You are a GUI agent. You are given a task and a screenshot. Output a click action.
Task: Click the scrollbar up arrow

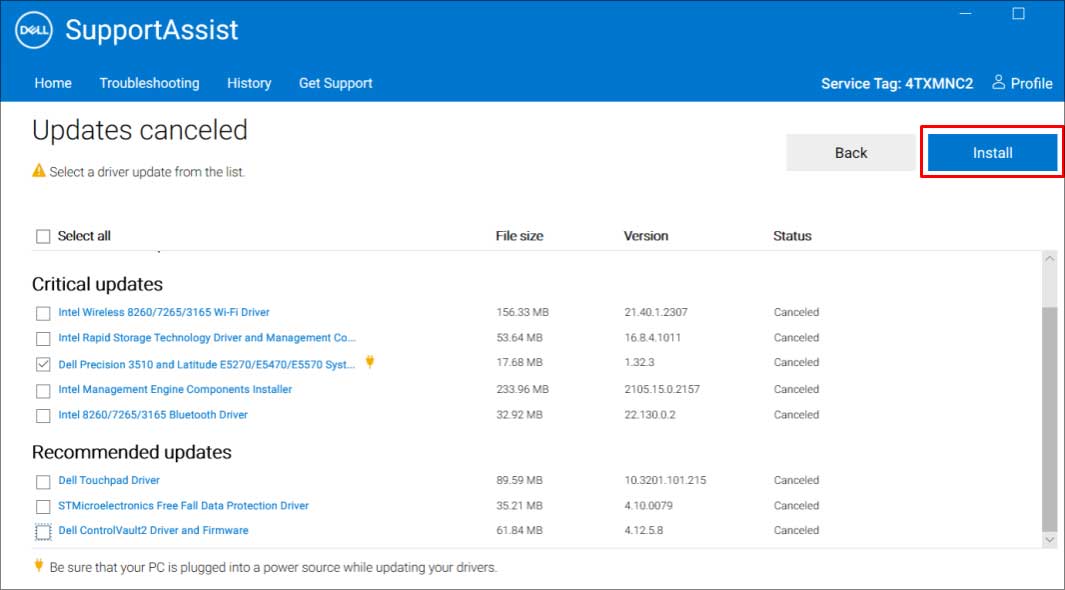click(x=1049, y=259)
